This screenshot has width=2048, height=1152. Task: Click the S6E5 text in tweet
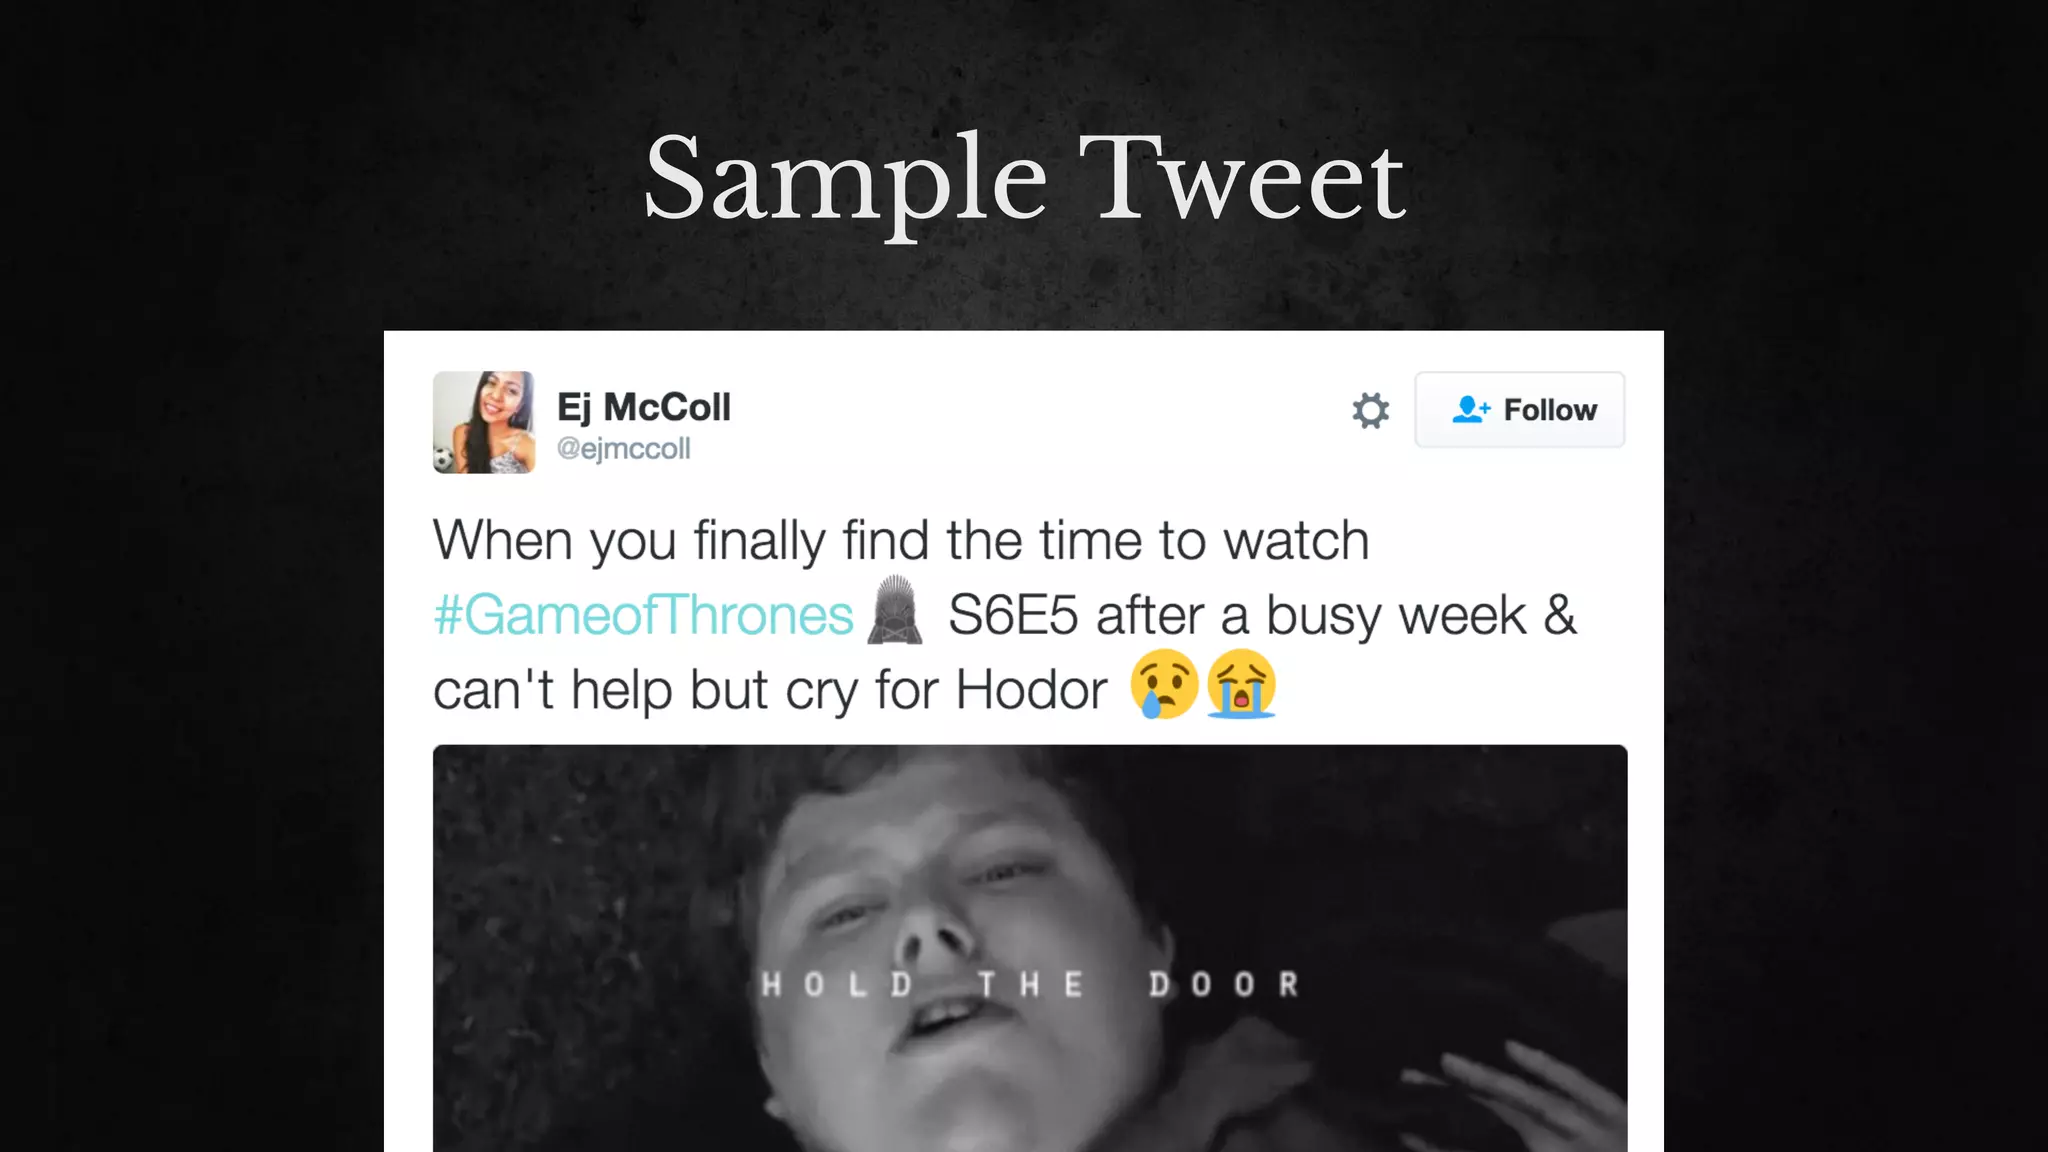pos(1013,615)
